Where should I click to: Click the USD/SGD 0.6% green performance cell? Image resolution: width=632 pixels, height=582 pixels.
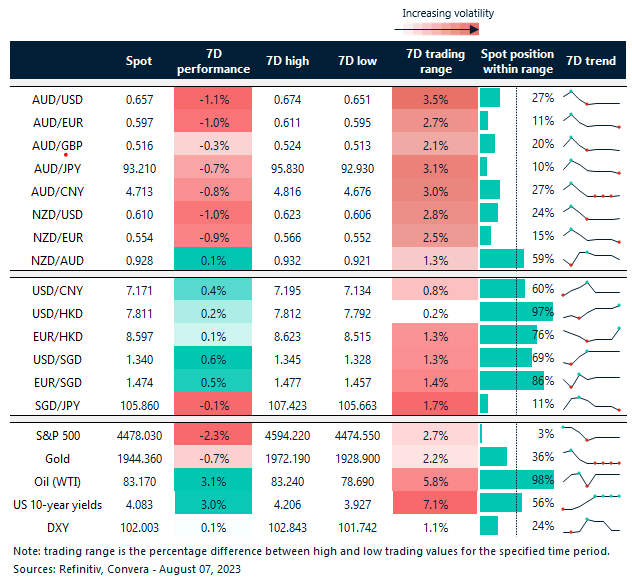(x=213, y=358)
